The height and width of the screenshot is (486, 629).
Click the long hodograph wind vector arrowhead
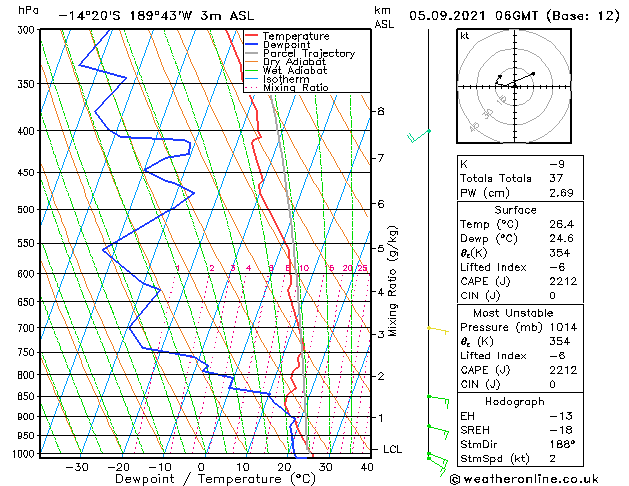(x=533, y=74)
